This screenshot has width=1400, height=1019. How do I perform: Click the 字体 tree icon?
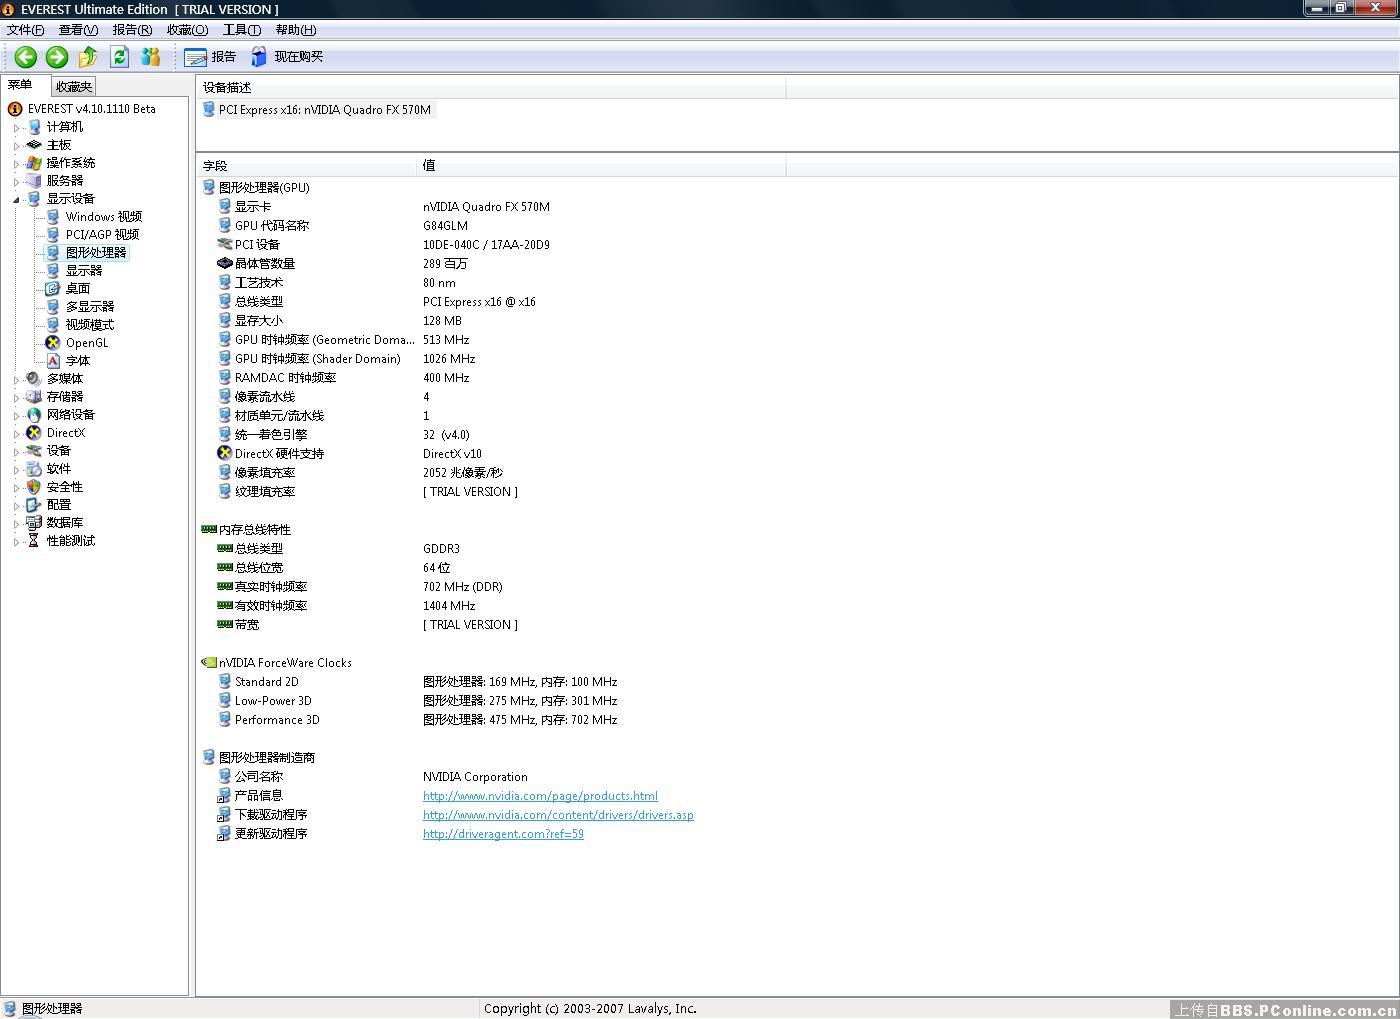tap(53, 361)
